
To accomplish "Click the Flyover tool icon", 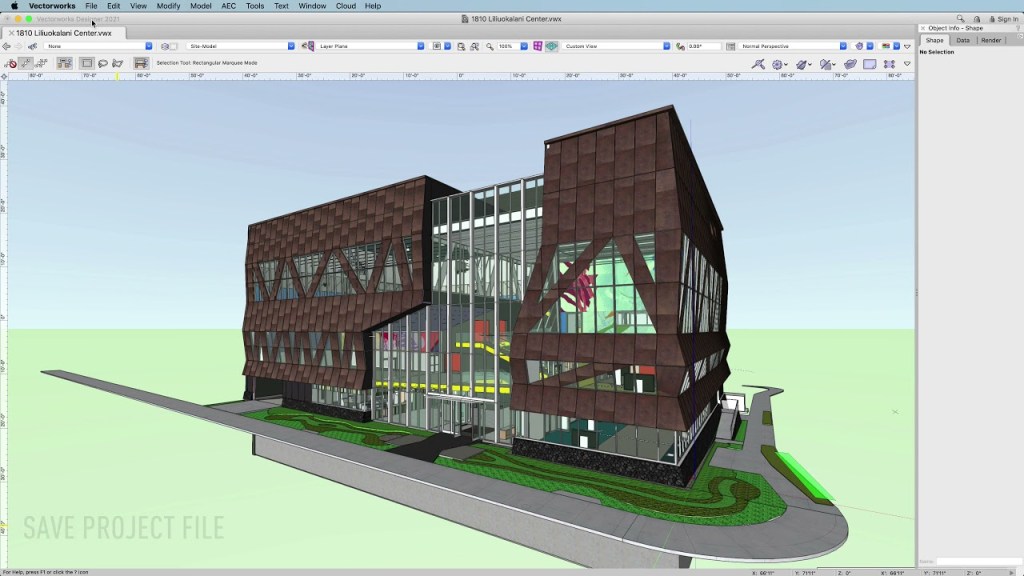I will (x=759, y=64).
